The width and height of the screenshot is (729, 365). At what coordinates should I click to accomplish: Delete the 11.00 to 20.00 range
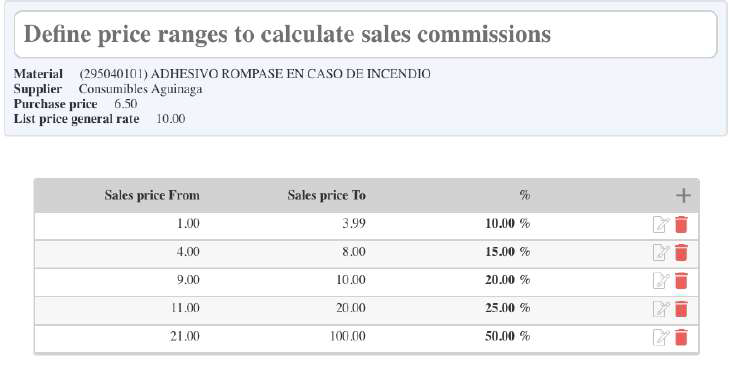click(681, 309)
